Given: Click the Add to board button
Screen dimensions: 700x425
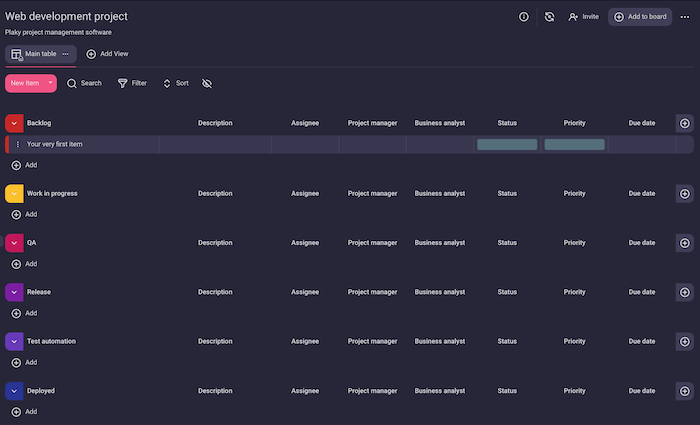Looking at the screenshot, I should click(640, 17).
